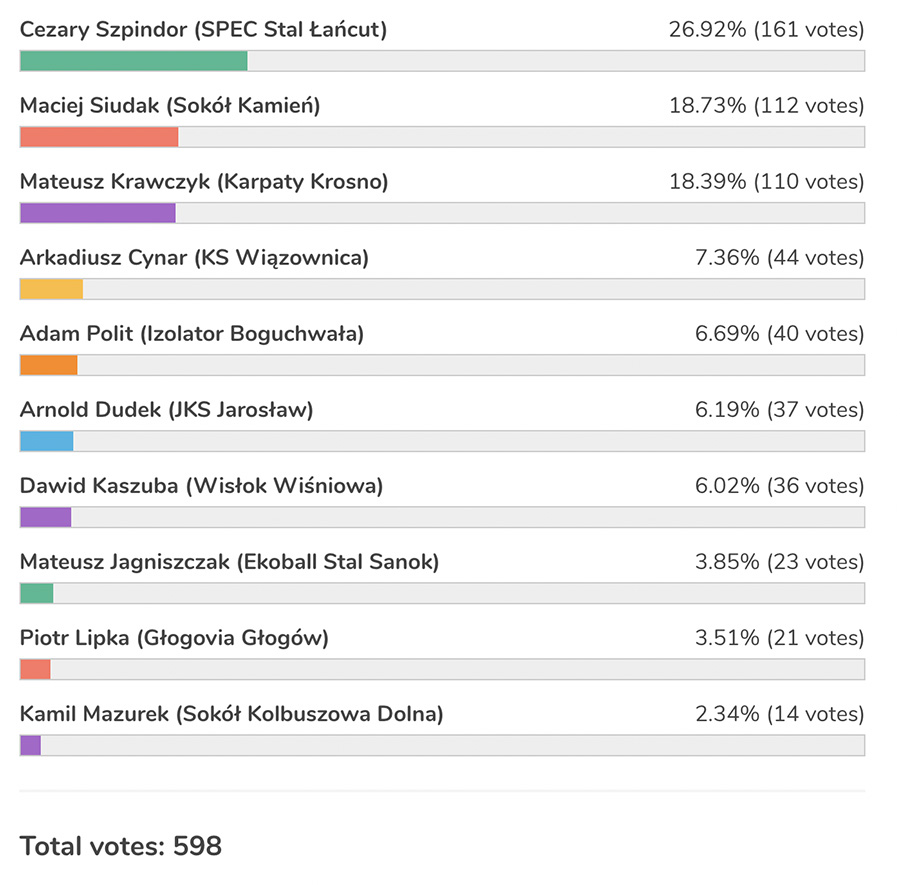Select Maciej Siudak (Sokół Kamień) label
The image size is (900, 885).
pyautogui.click(x=170, y=106)
